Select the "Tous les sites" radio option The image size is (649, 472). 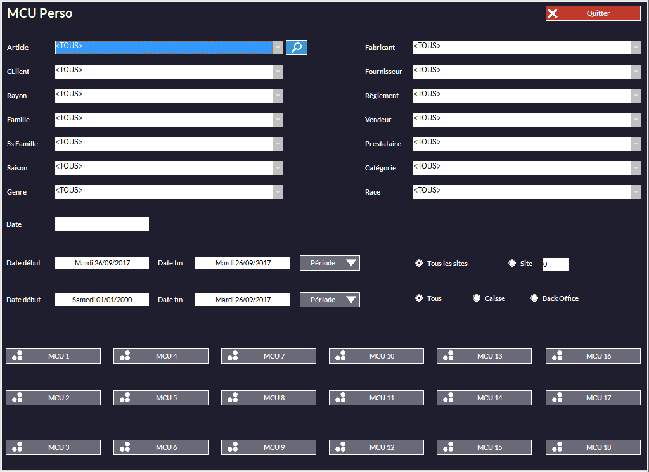419,264
